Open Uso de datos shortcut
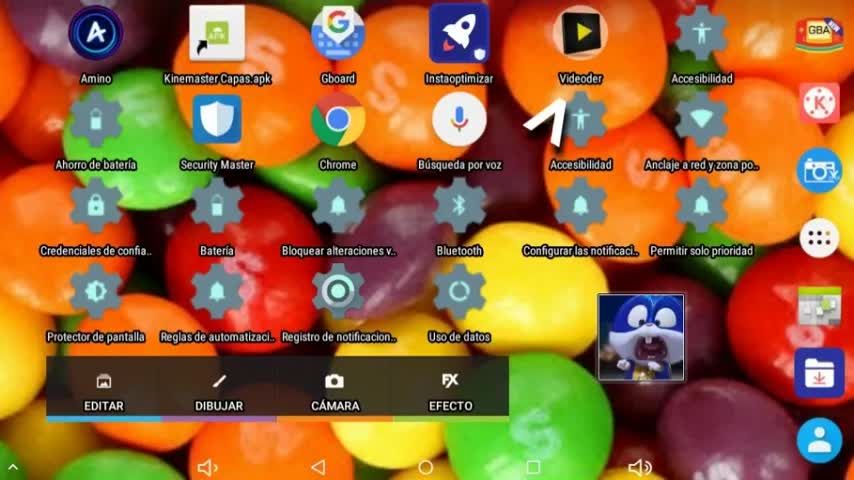The image size is (854, 480). (459, 293)
